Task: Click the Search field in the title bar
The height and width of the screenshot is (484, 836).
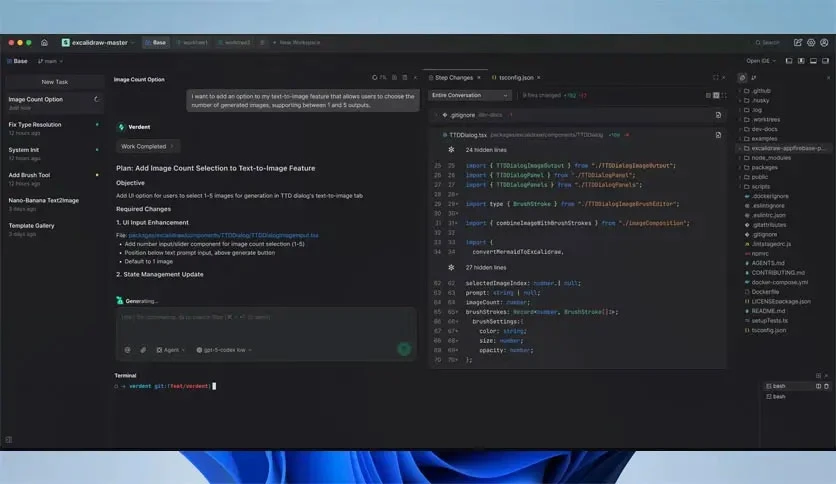Action: 768,43
